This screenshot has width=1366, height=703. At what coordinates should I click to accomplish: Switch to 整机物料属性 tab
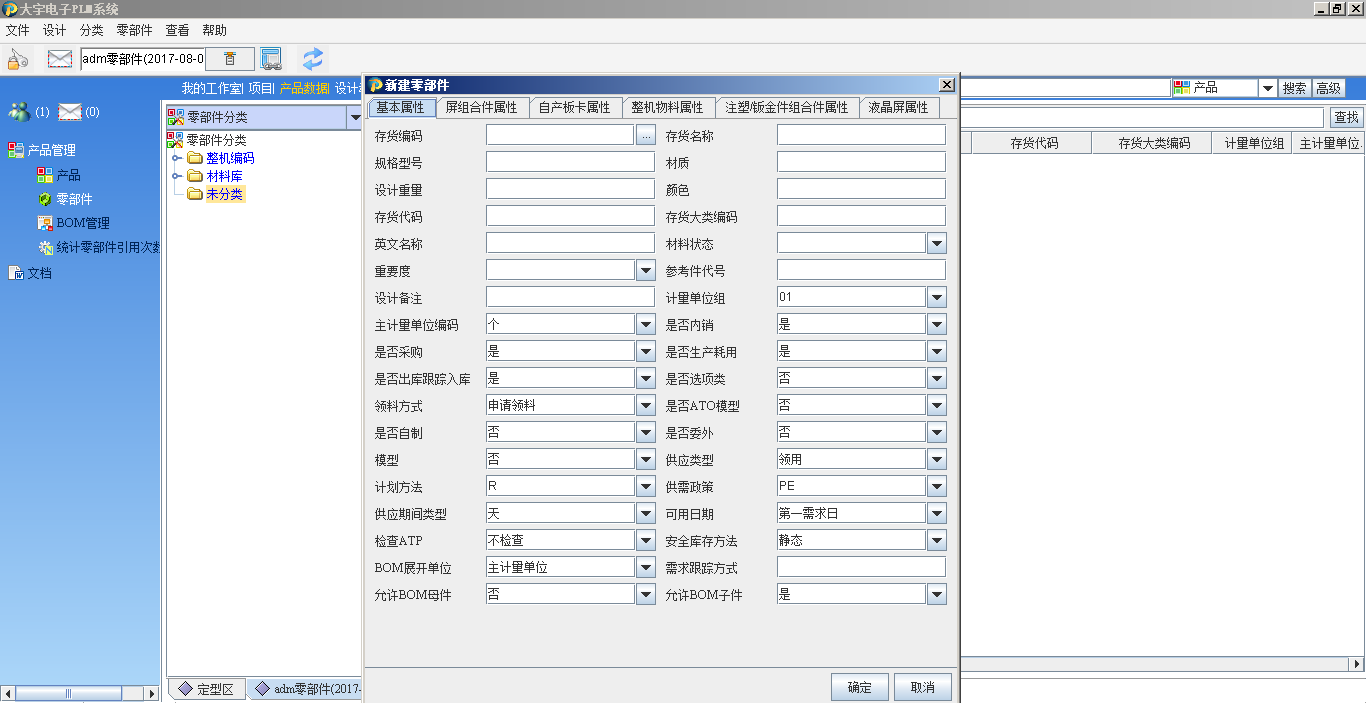point(667,107)
